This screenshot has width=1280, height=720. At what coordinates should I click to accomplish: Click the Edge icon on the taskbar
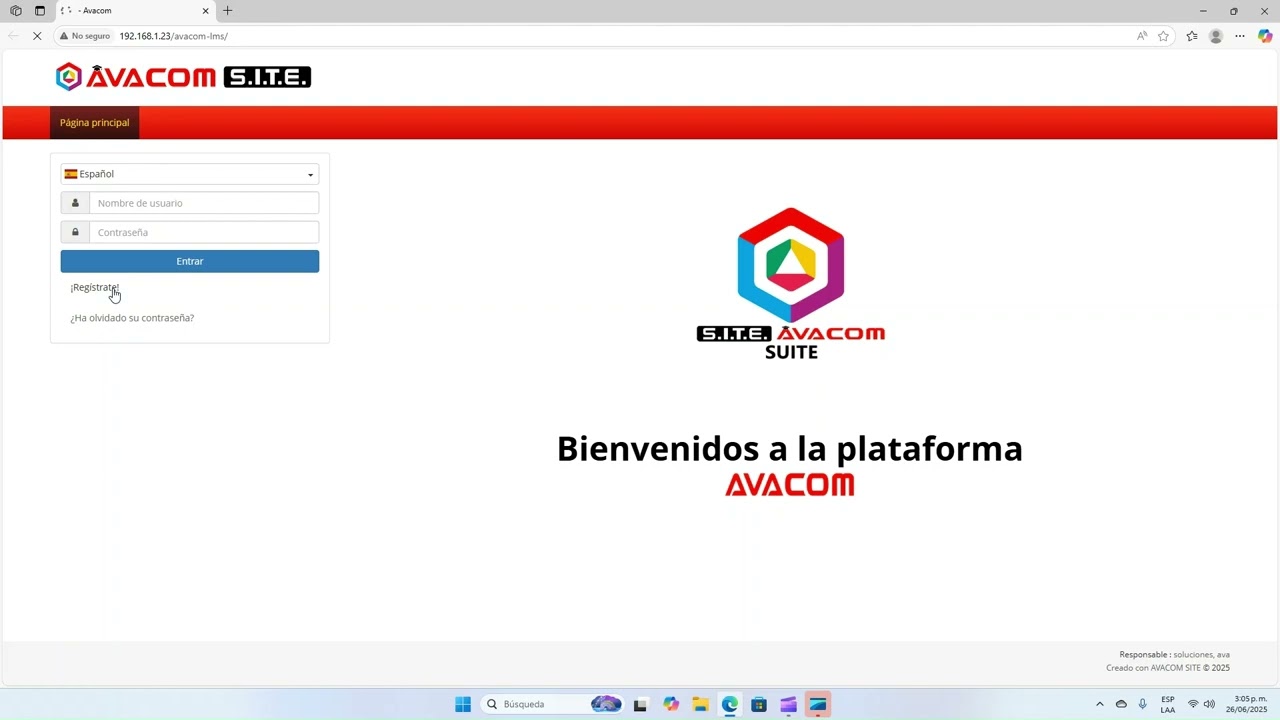pos(730,704)
